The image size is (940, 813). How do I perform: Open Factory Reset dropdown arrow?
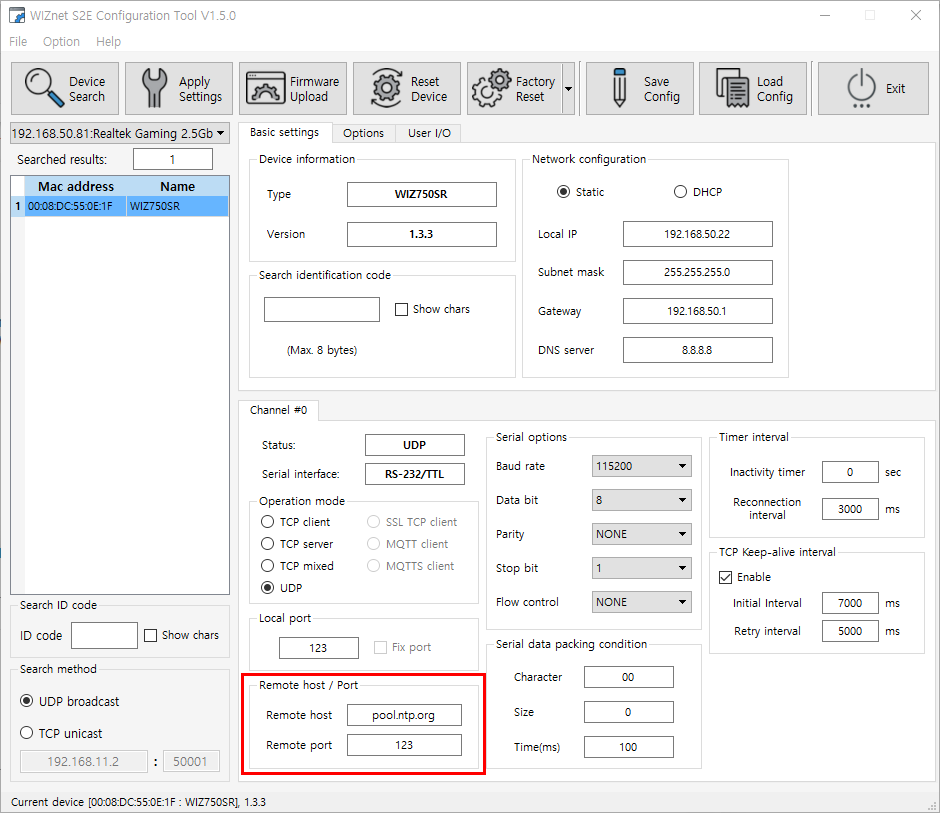568,89
